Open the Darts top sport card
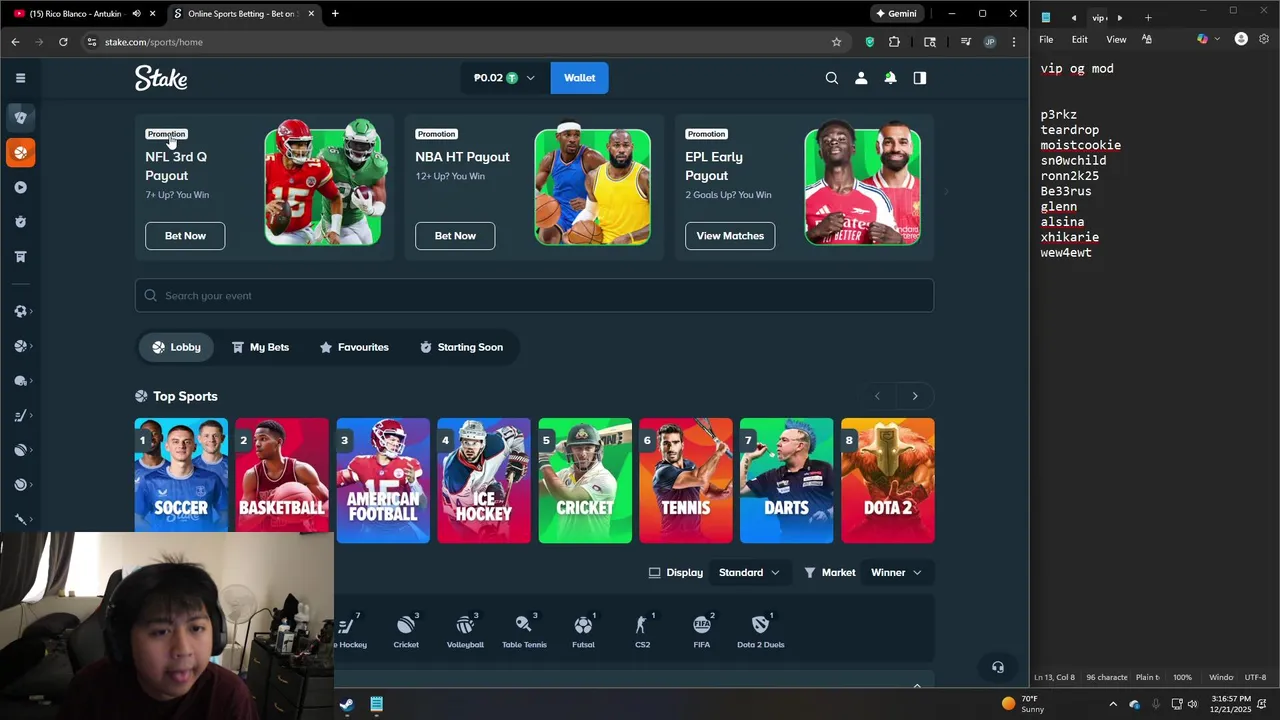 click(x=787, y=481)
